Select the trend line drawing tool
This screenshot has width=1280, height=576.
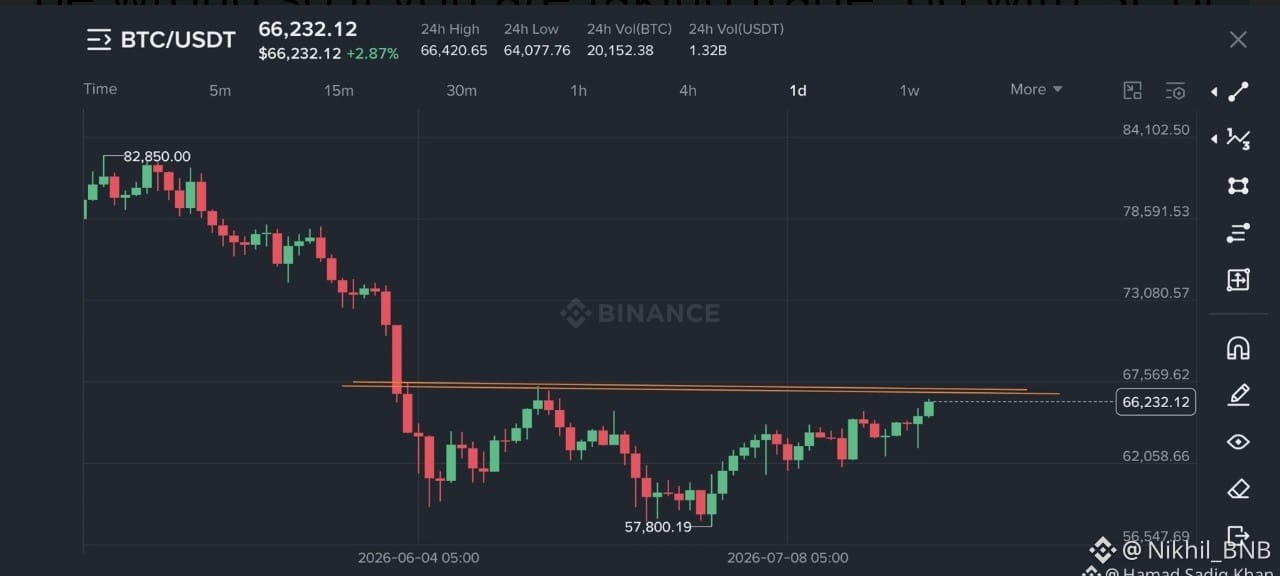(x=1238, y=92)
